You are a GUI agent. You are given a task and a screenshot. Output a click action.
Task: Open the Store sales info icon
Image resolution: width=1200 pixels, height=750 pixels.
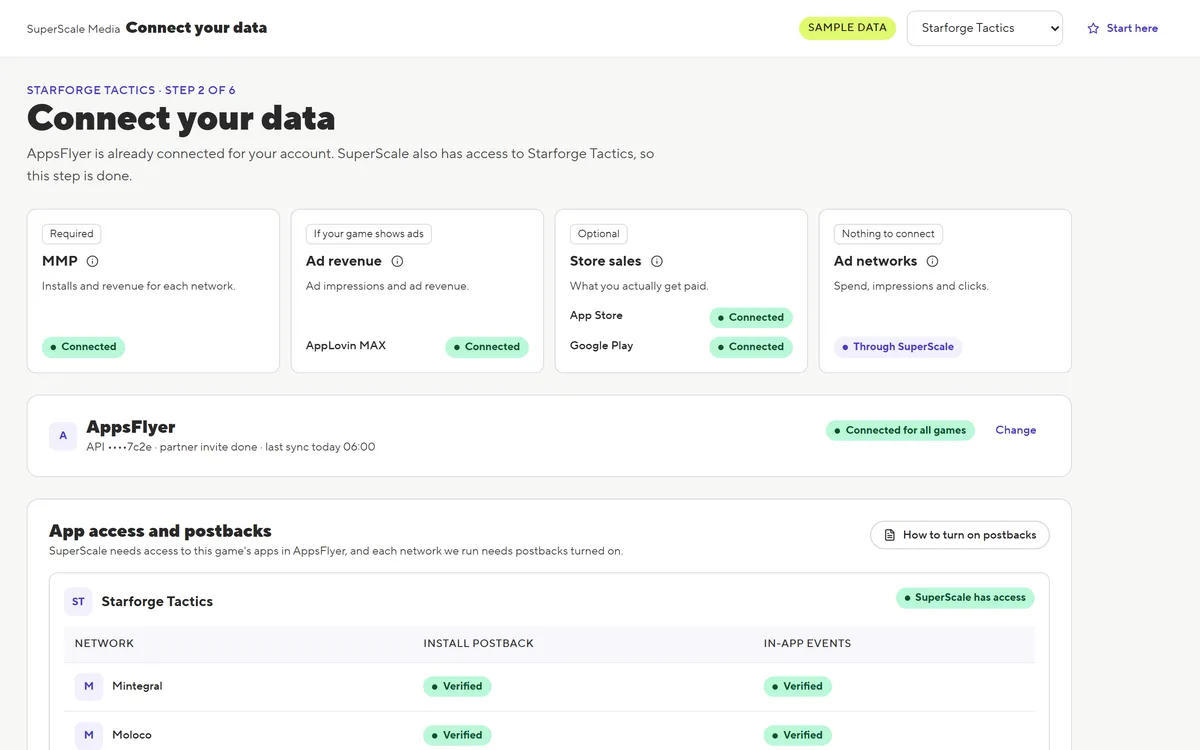(657, 261)
